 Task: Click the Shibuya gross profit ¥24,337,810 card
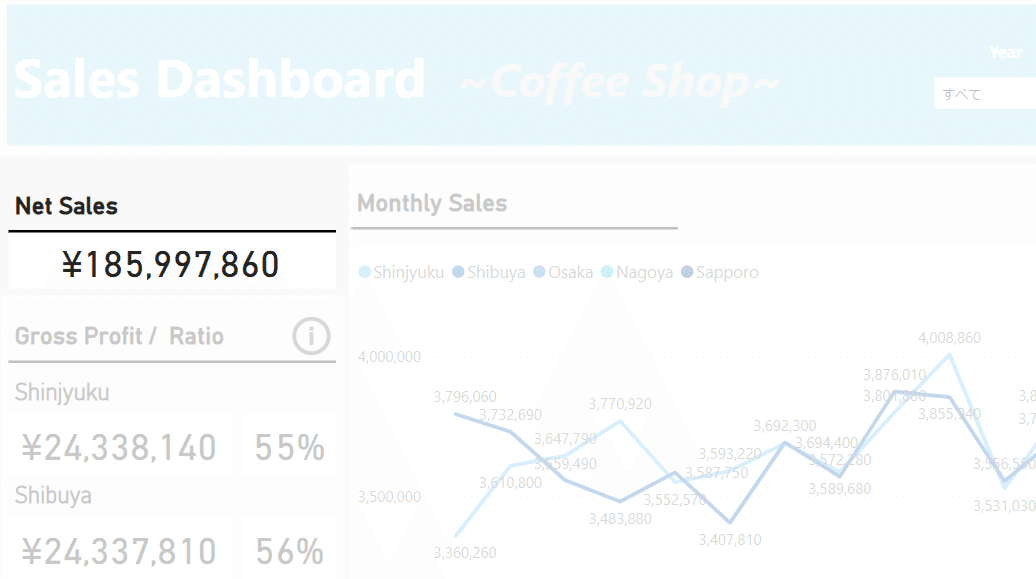coord(119,551)
